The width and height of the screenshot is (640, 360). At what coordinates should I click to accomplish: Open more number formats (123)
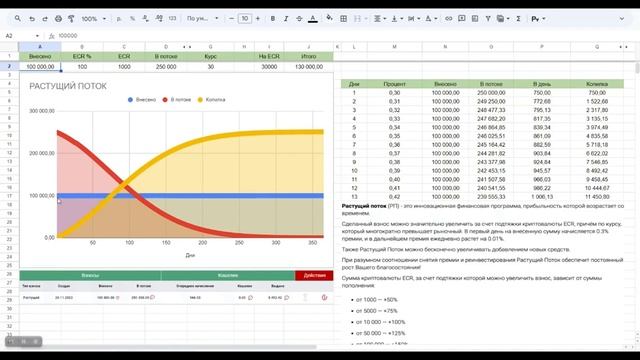172,19
